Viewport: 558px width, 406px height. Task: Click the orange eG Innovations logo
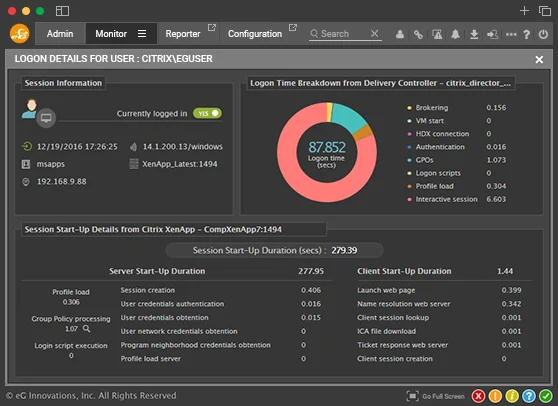[20, 33]
